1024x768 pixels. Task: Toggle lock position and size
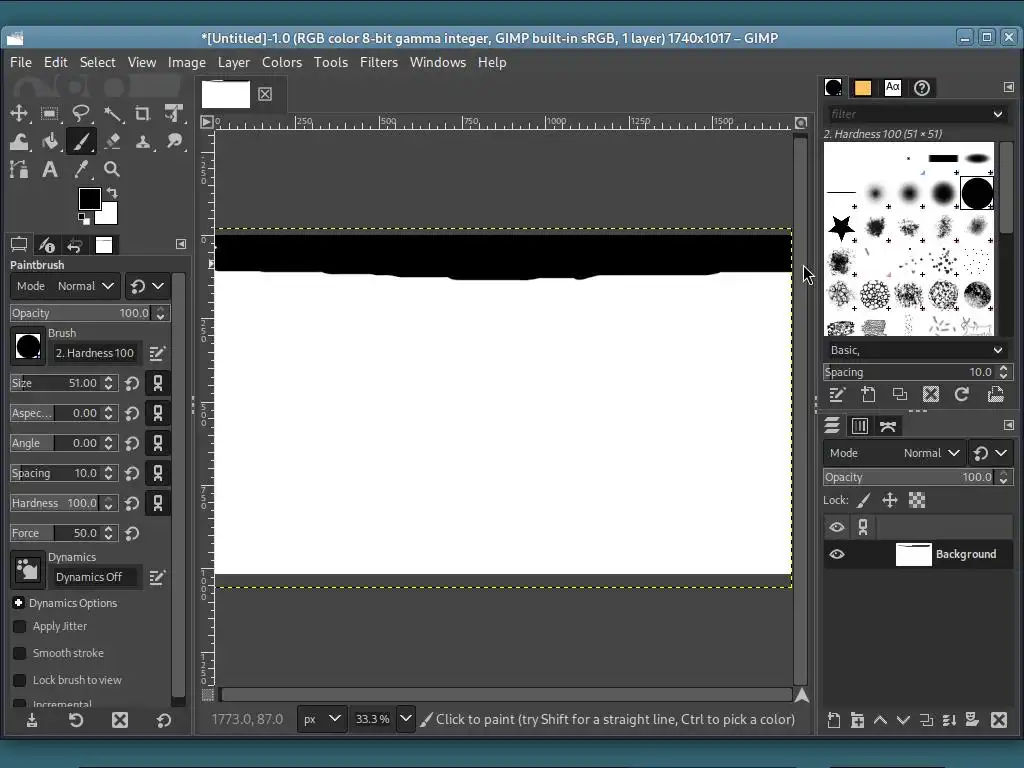[889, 501]
